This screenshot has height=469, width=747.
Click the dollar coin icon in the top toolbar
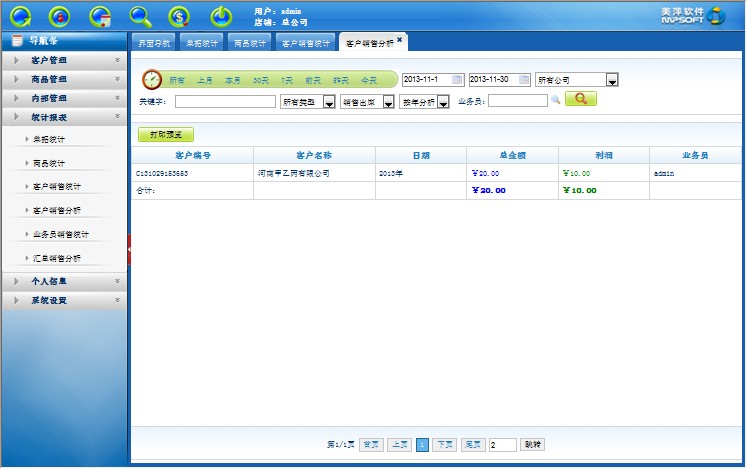point(180,16)
